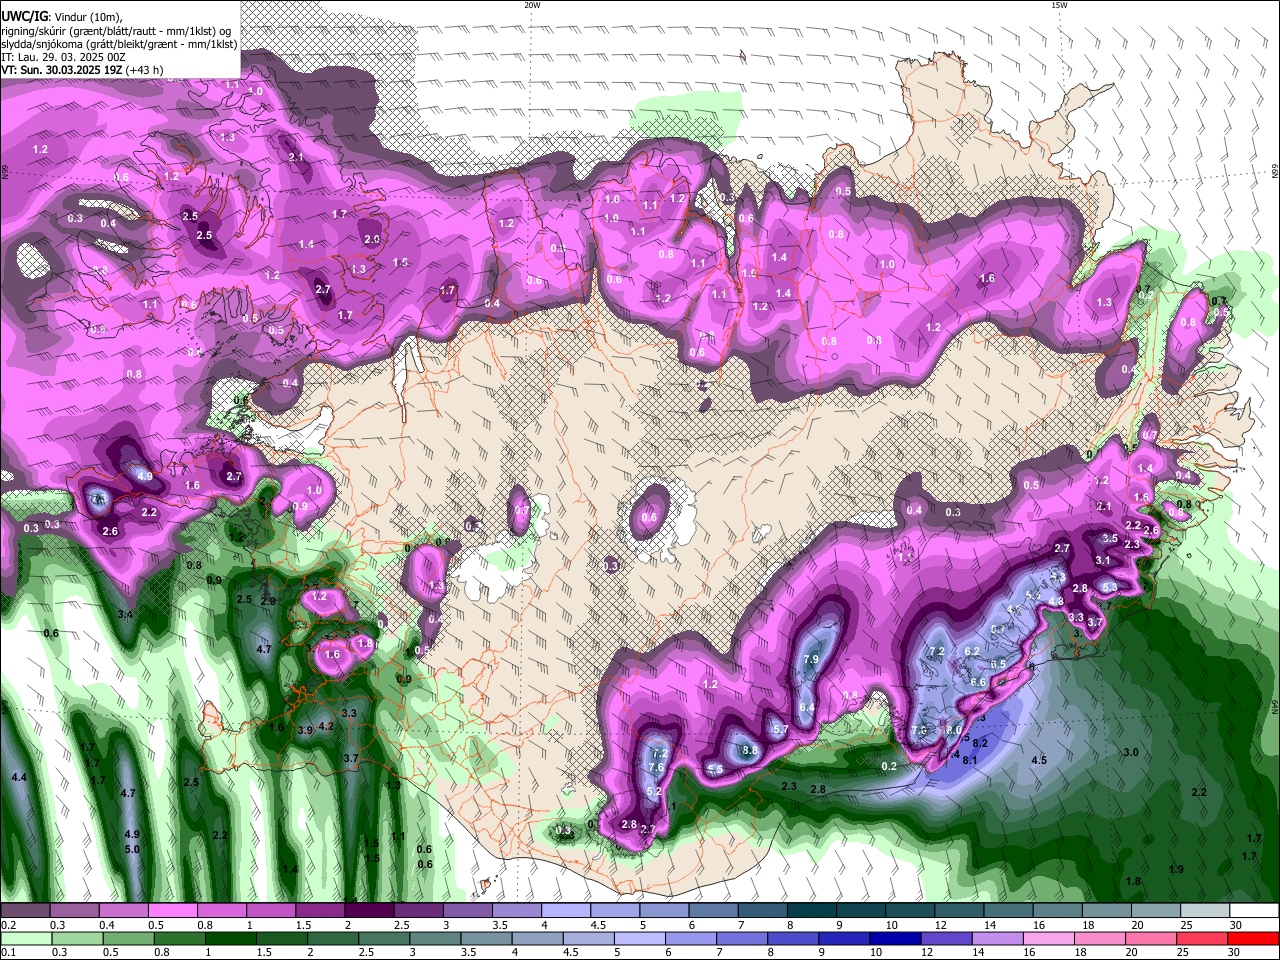Click the 8.1 precipitation value on the map
Screen dimensions: 1280x960
[x=970, y=760]
